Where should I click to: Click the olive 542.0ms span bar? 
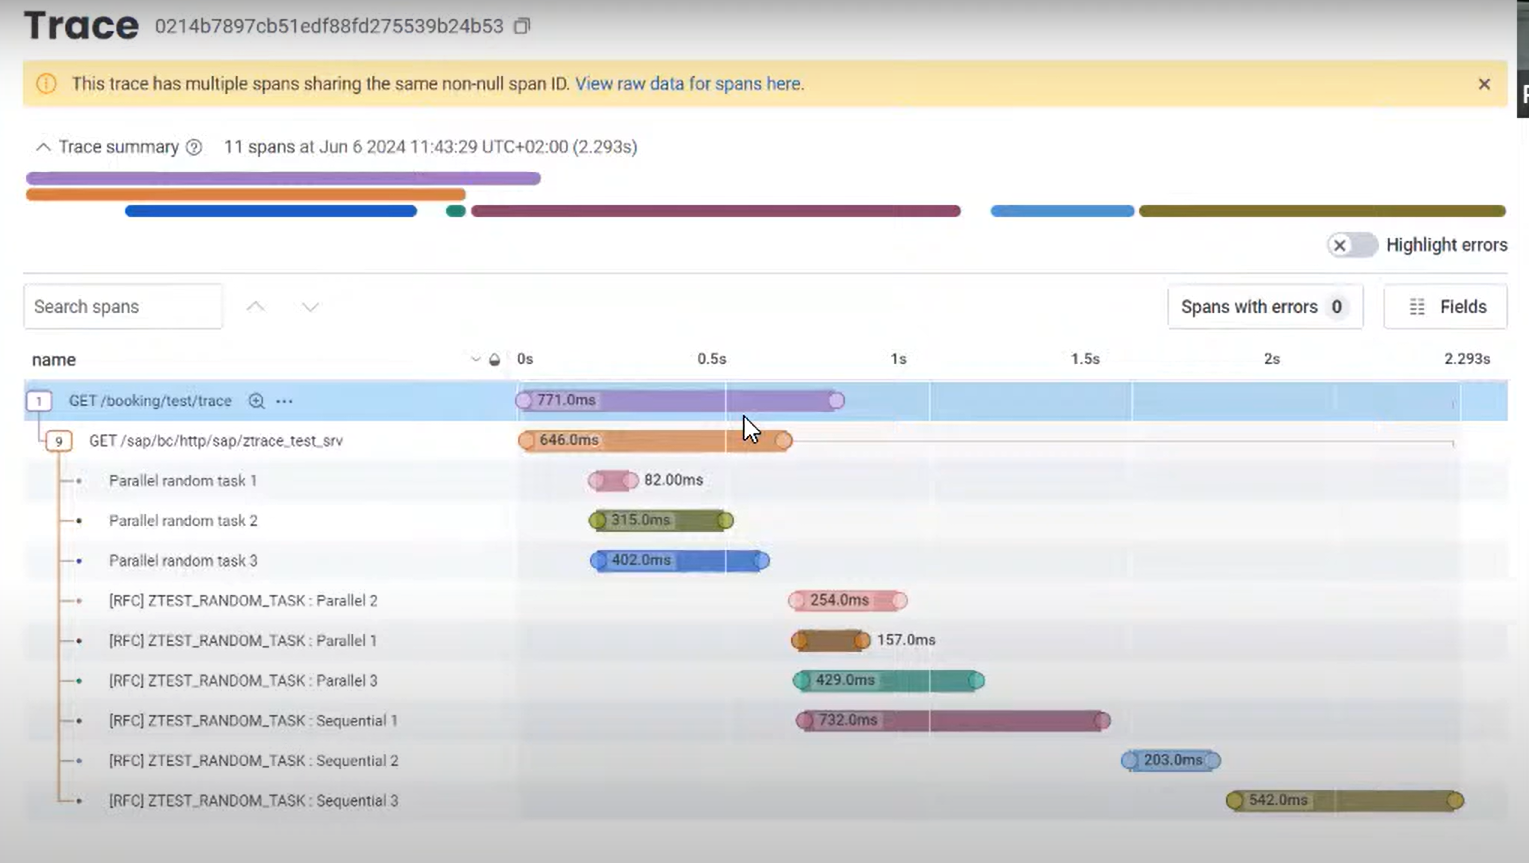[x=1345, y=800]
